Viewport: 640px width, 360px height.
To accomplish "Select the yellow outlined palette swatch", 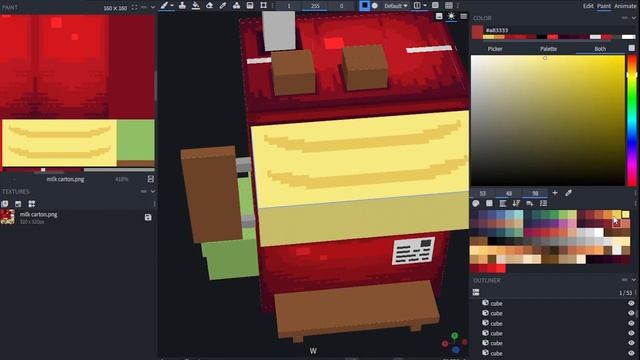I will (625, 214).
